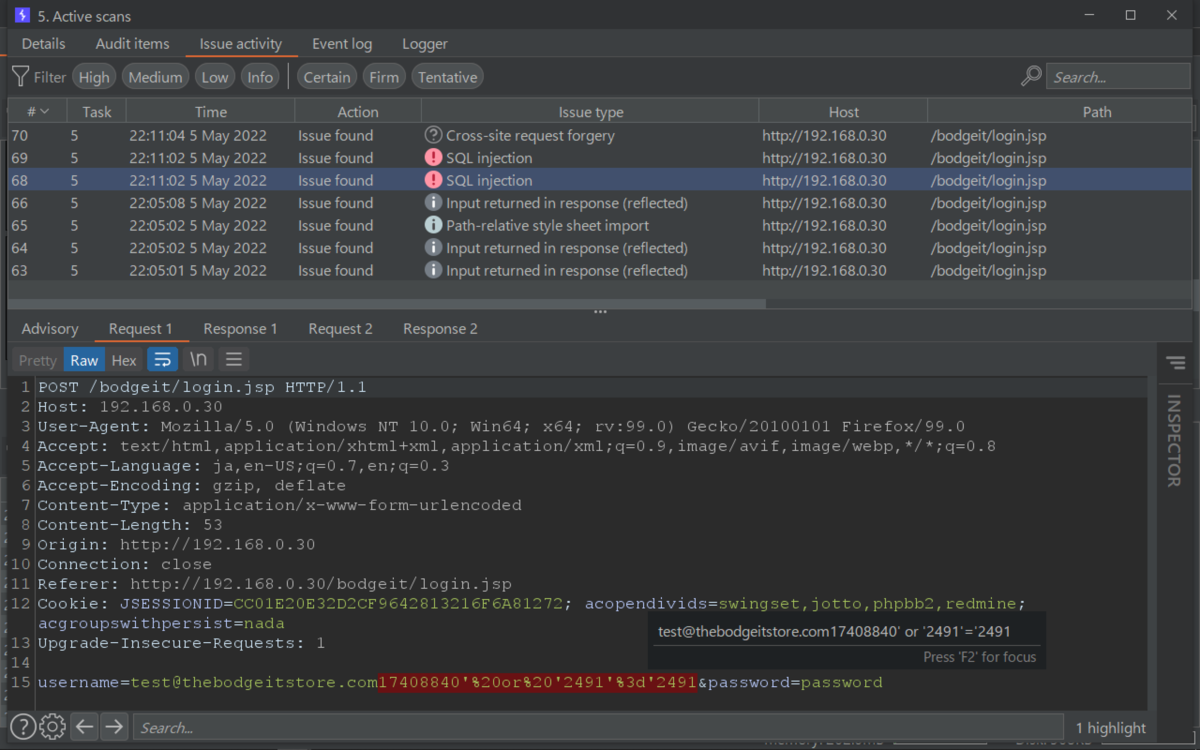Sort by the # column header arrow
Viewport: 1200px width, 750px height.
(46, 112)
